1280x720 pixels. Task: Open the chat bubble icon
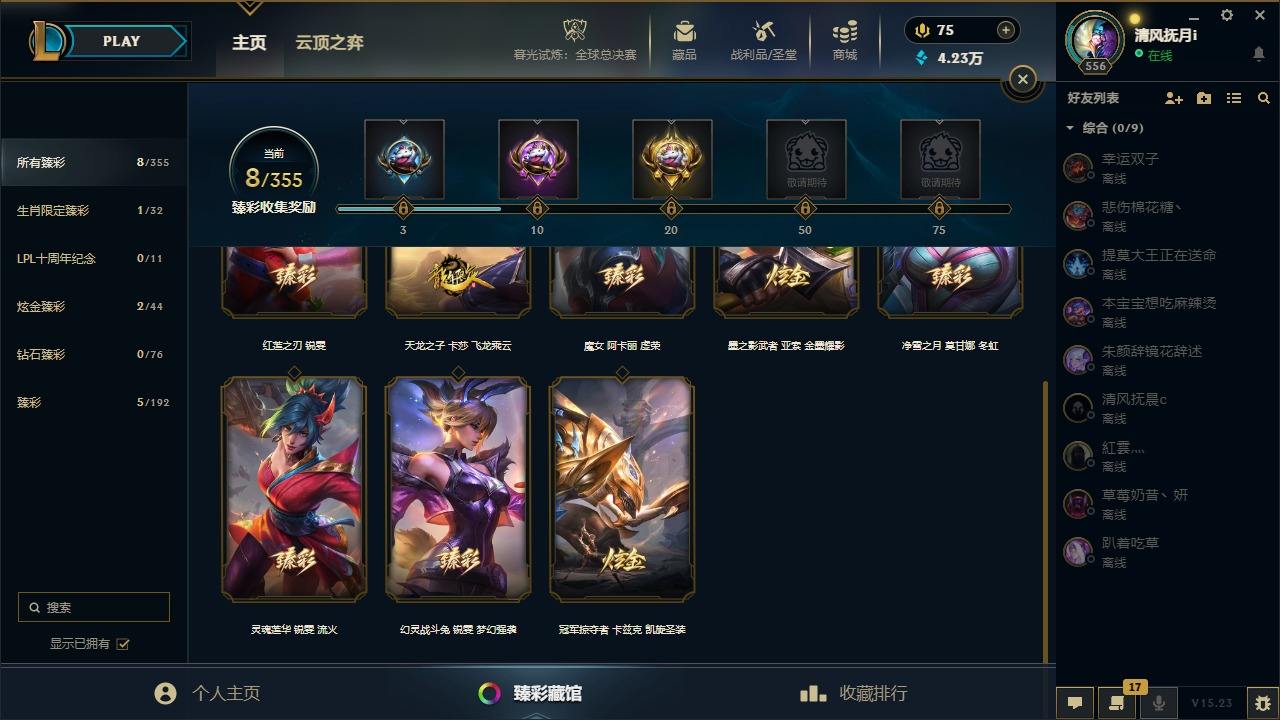tap(1075, 703)
